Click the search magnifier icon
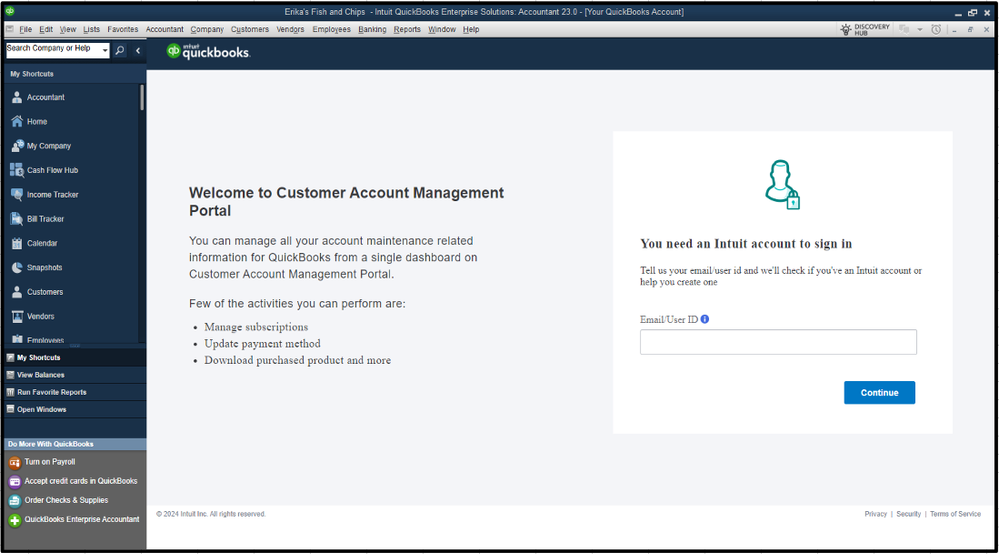This screenshot has height=554, width=999. coord(120,50)
